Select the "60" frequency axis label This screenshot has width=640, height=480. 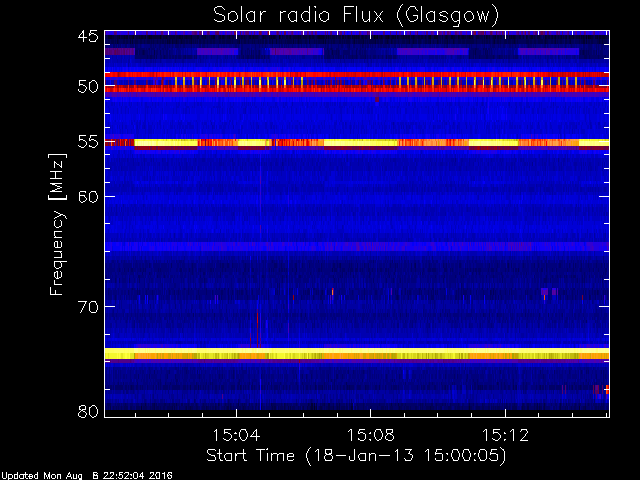(x=88, y=197)
